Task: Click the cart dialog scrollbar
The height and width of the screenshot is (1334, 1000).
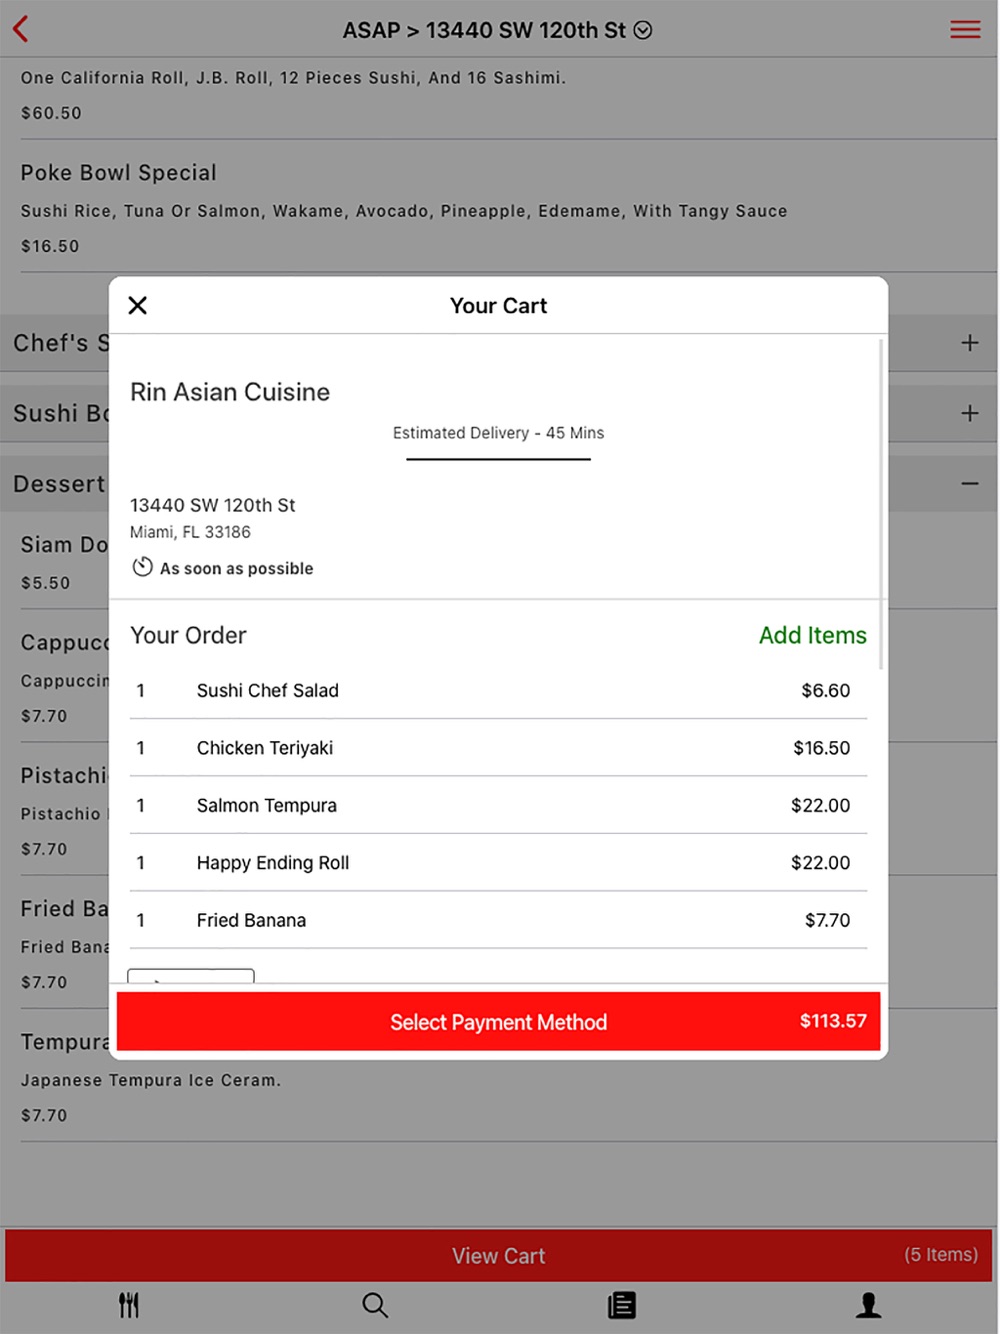Action: coord(881,504)
